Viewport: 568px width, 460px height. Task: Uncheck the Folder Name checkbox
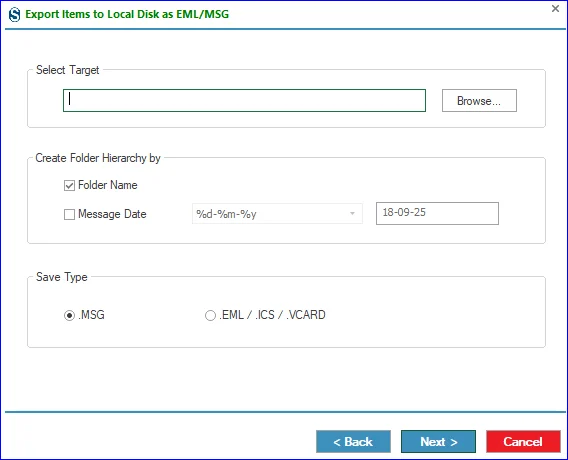(x=69, y=185)
